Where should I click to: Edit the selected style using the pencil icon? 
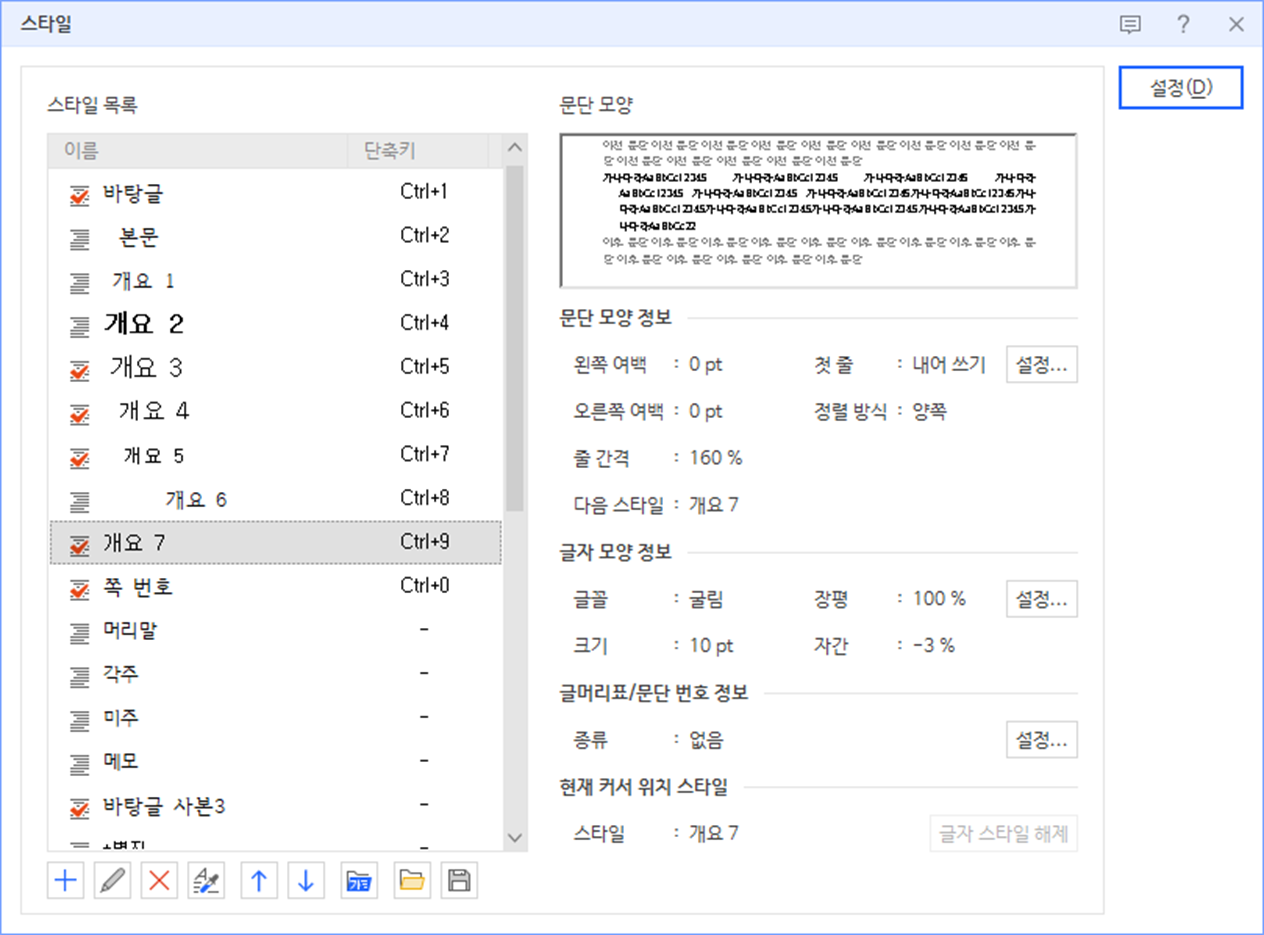(112, 880)
